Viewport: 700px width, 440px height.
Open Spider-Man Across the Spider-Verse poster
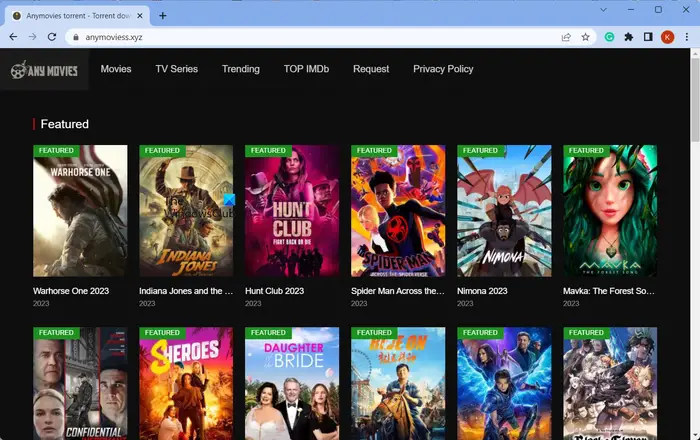[x=398, y=211]
